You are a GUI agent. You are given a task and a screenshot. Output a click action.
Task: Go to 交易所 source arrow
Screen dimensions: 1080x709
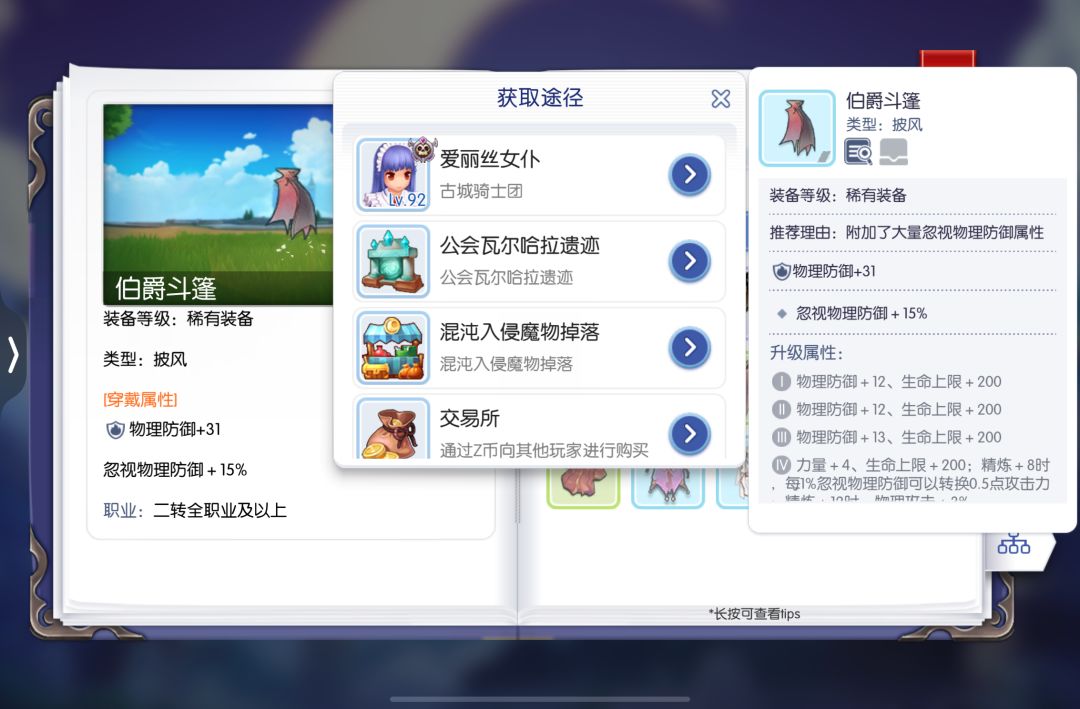[689, 433]
